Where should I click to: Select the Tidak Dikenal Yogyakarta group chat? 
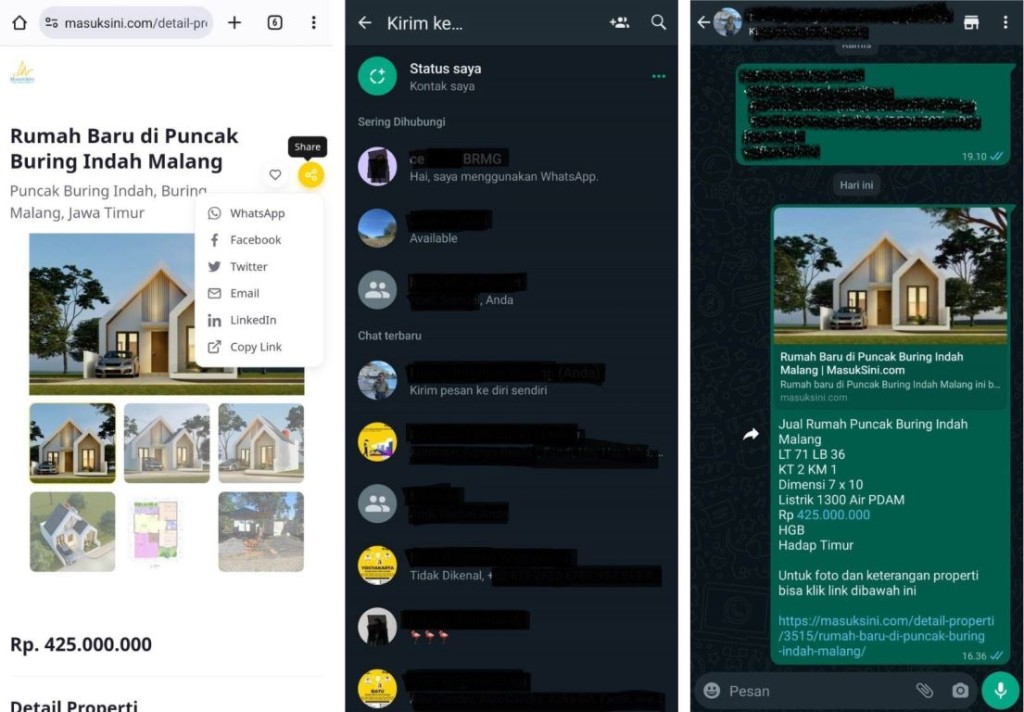pyautogui.click(x=511, y=566)
